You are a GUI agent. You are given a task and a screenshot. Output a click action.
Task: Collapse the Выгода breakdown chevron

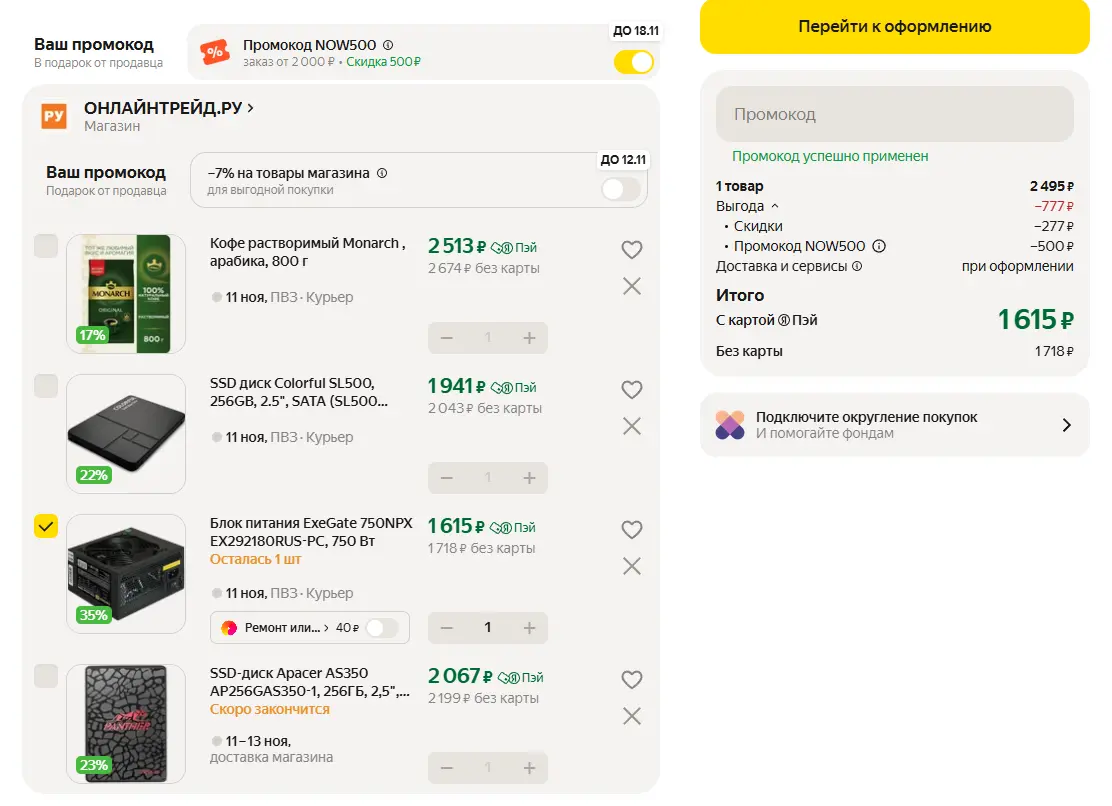tap(774, 206)
